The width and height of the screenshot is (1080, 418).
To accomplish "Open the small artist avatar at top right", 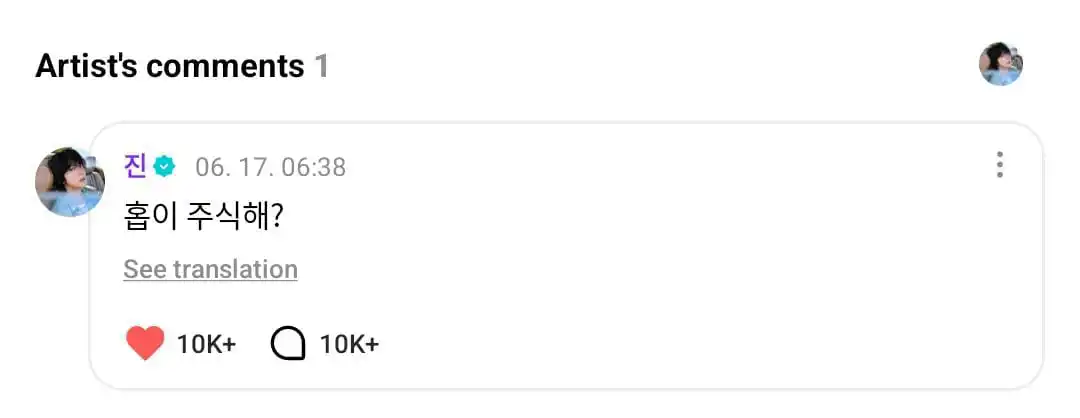I will pos(1001,64).
